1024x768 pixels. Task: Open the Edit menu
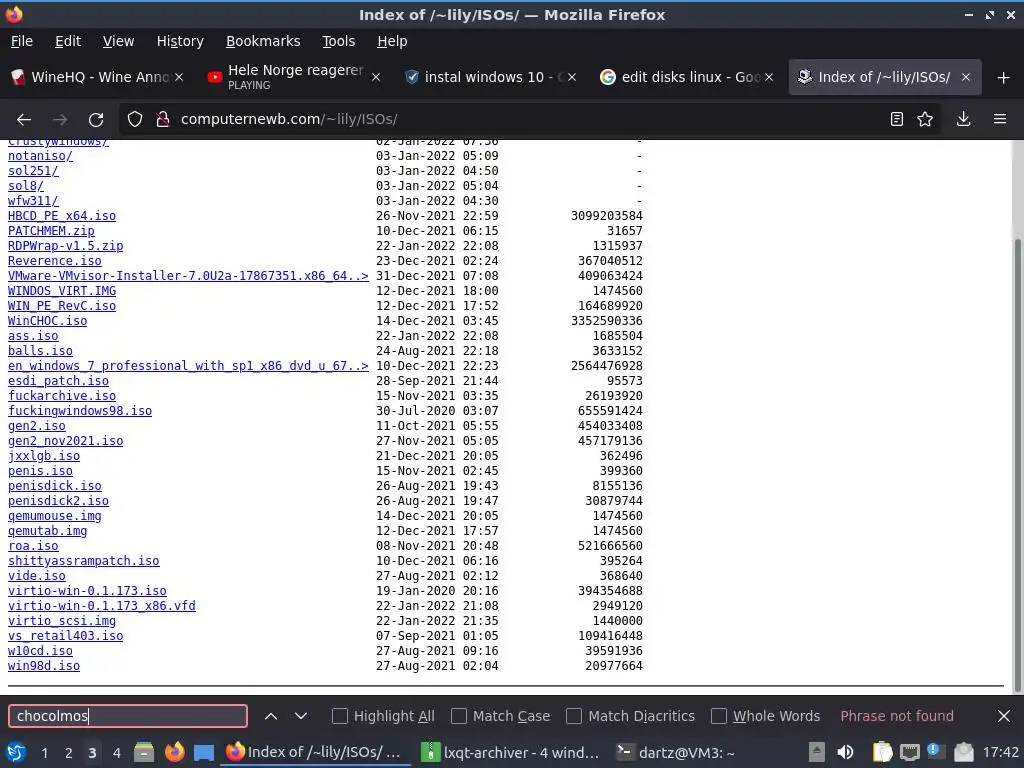(68, 41)
